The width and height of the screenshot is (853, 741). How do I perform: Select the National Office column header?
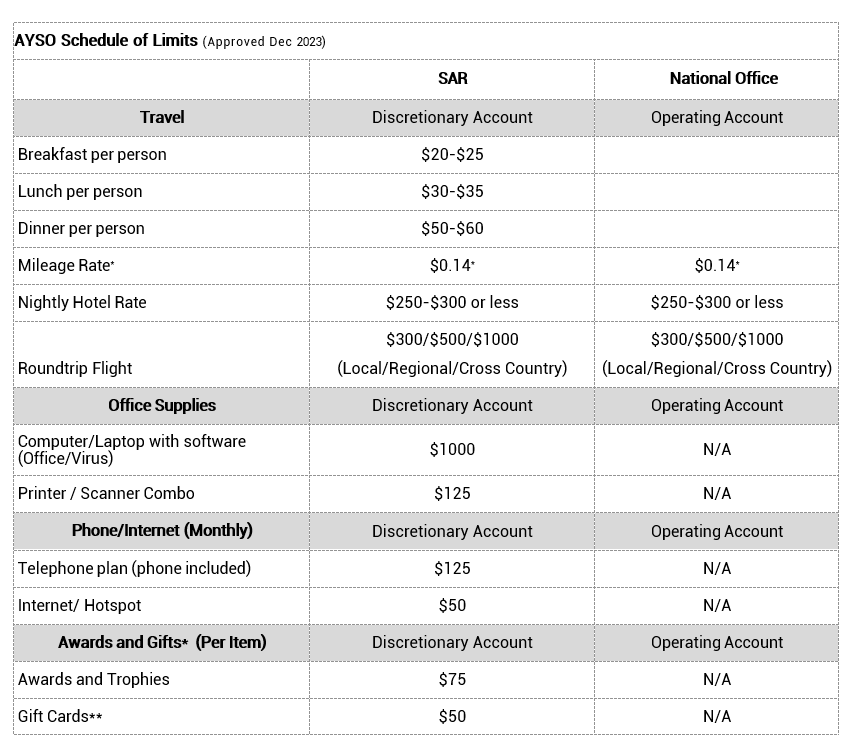(716, 78)
